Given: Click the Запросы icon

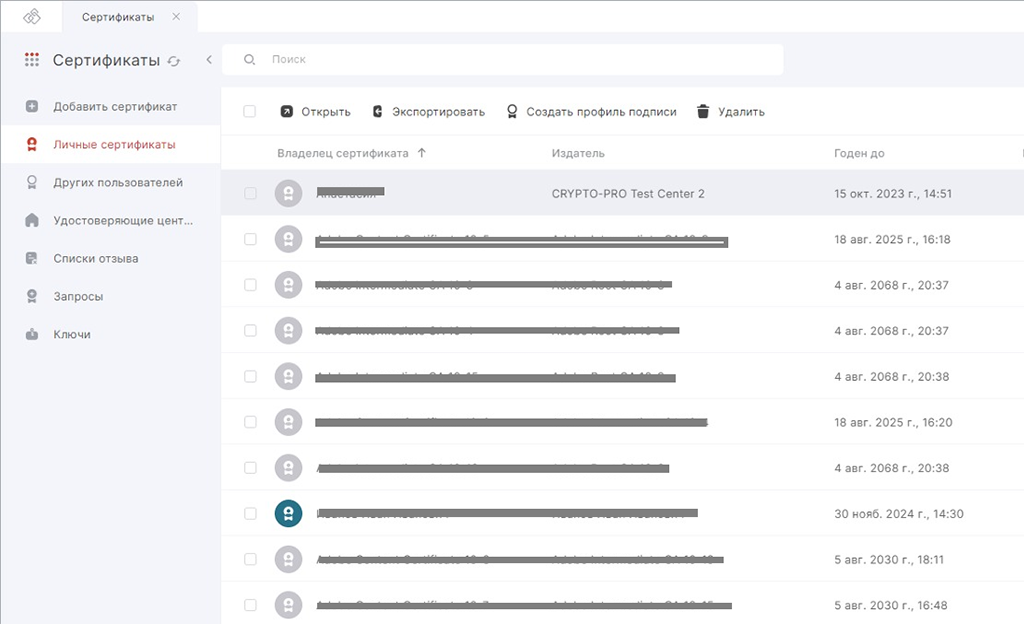Looking at the screenshot, I should click(x=32, y=296).
